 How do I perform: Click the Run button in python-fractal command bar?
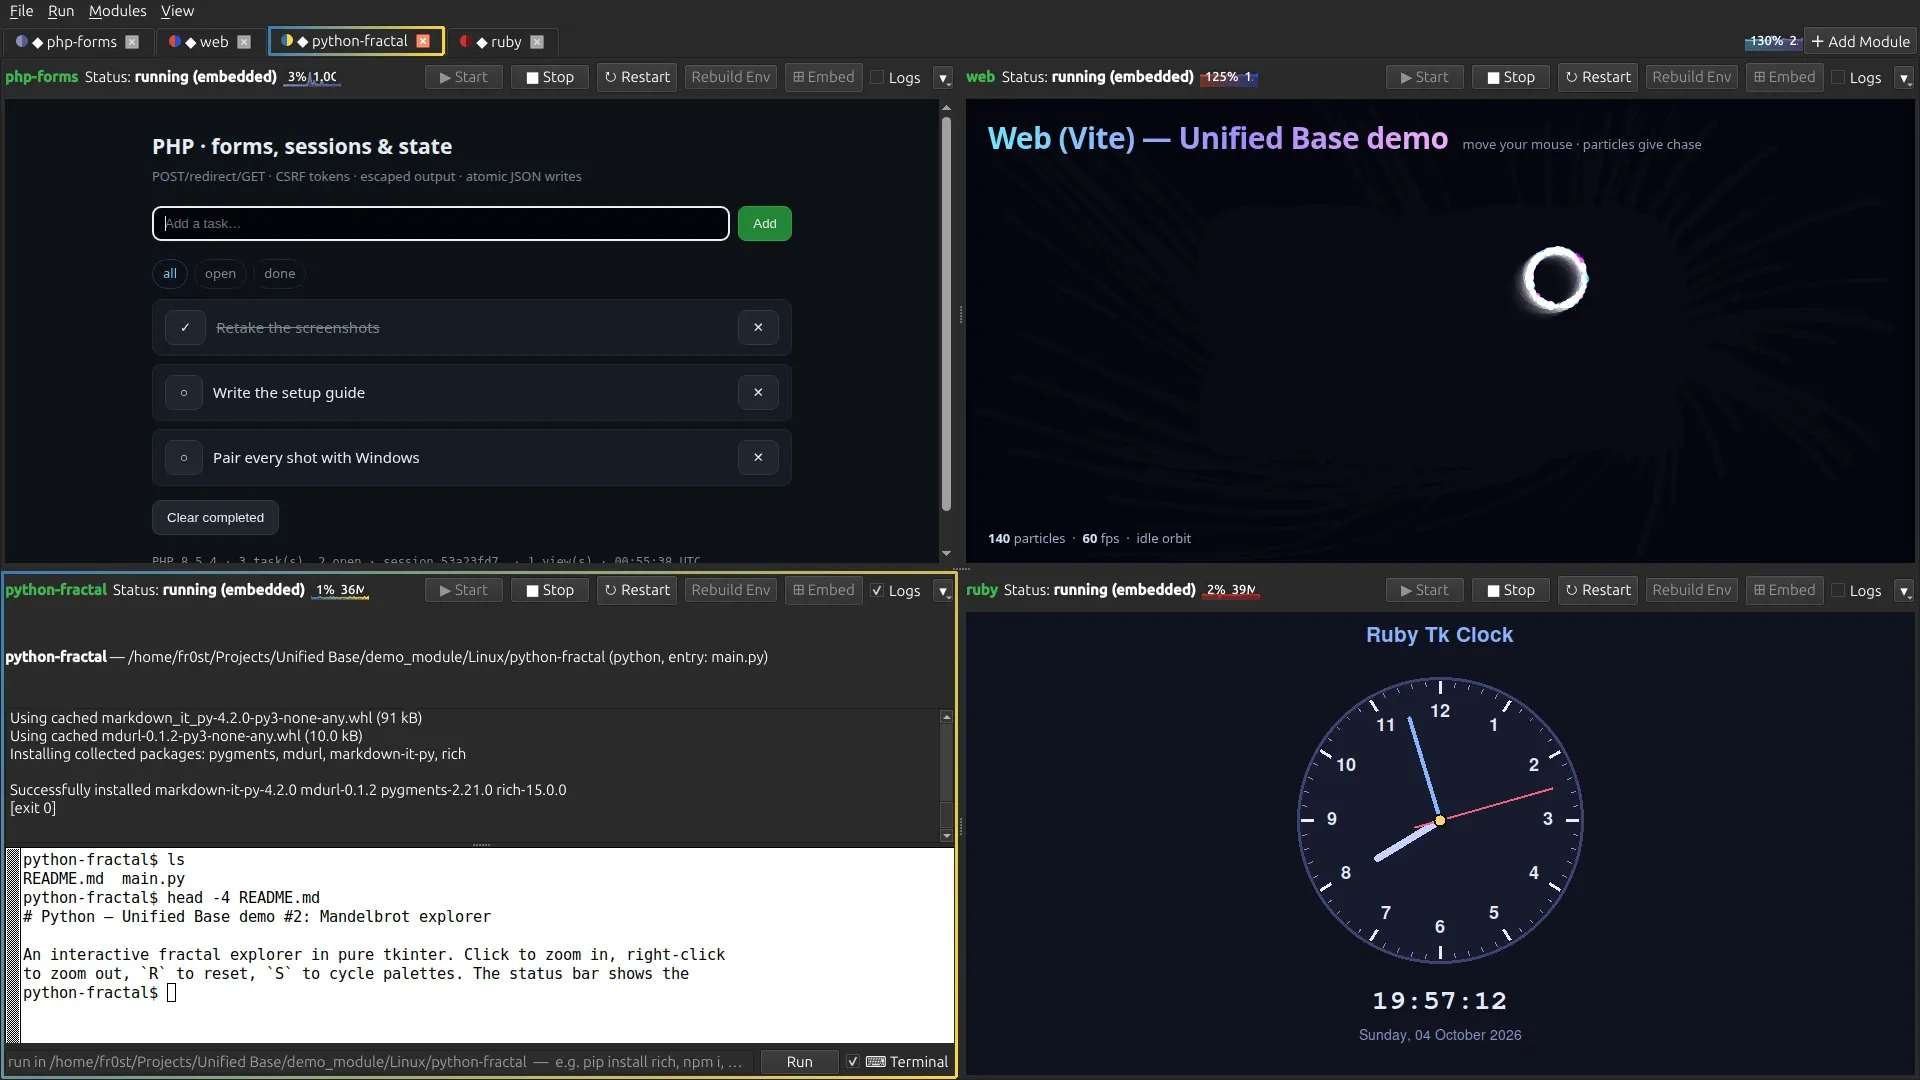pos(799,1062)
